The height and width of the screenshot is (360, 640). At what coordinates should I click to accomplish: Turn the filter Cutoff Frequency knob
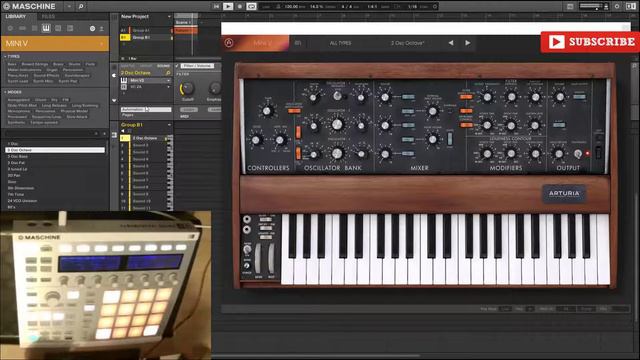coord(487,97)
